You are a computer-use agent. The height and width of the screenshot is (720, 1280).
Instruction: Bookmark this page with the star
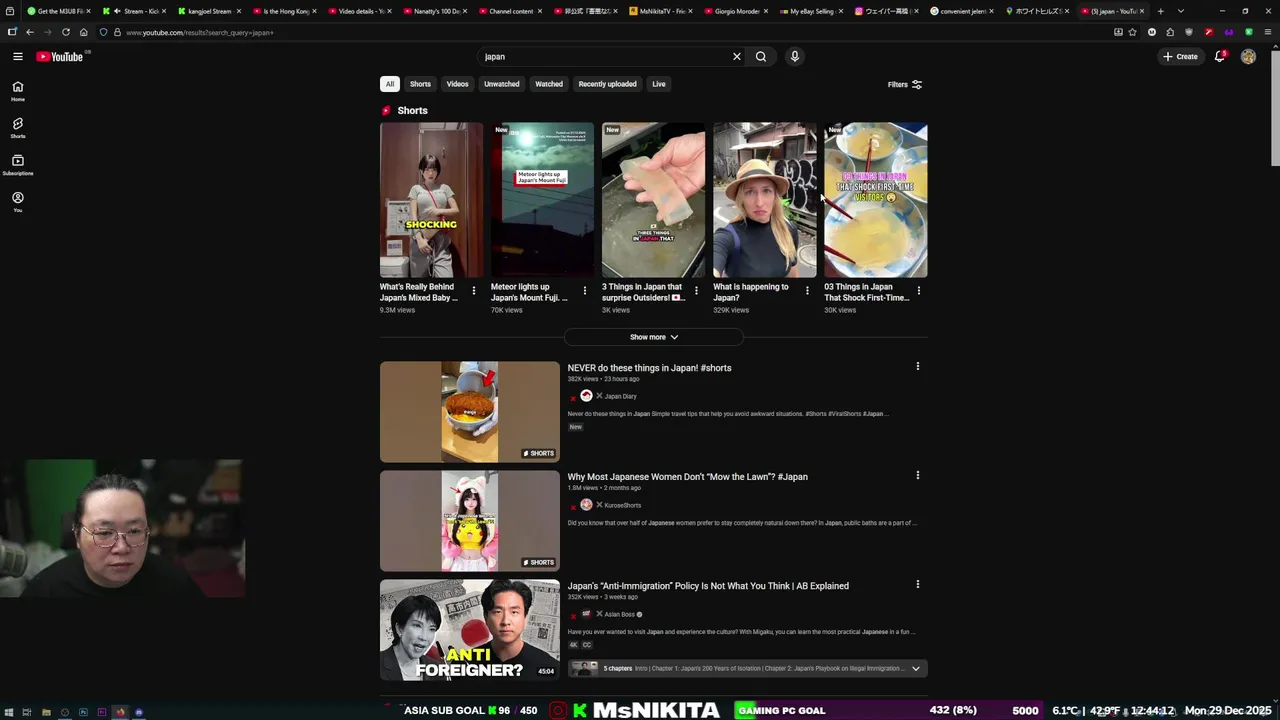(1132, 32)
